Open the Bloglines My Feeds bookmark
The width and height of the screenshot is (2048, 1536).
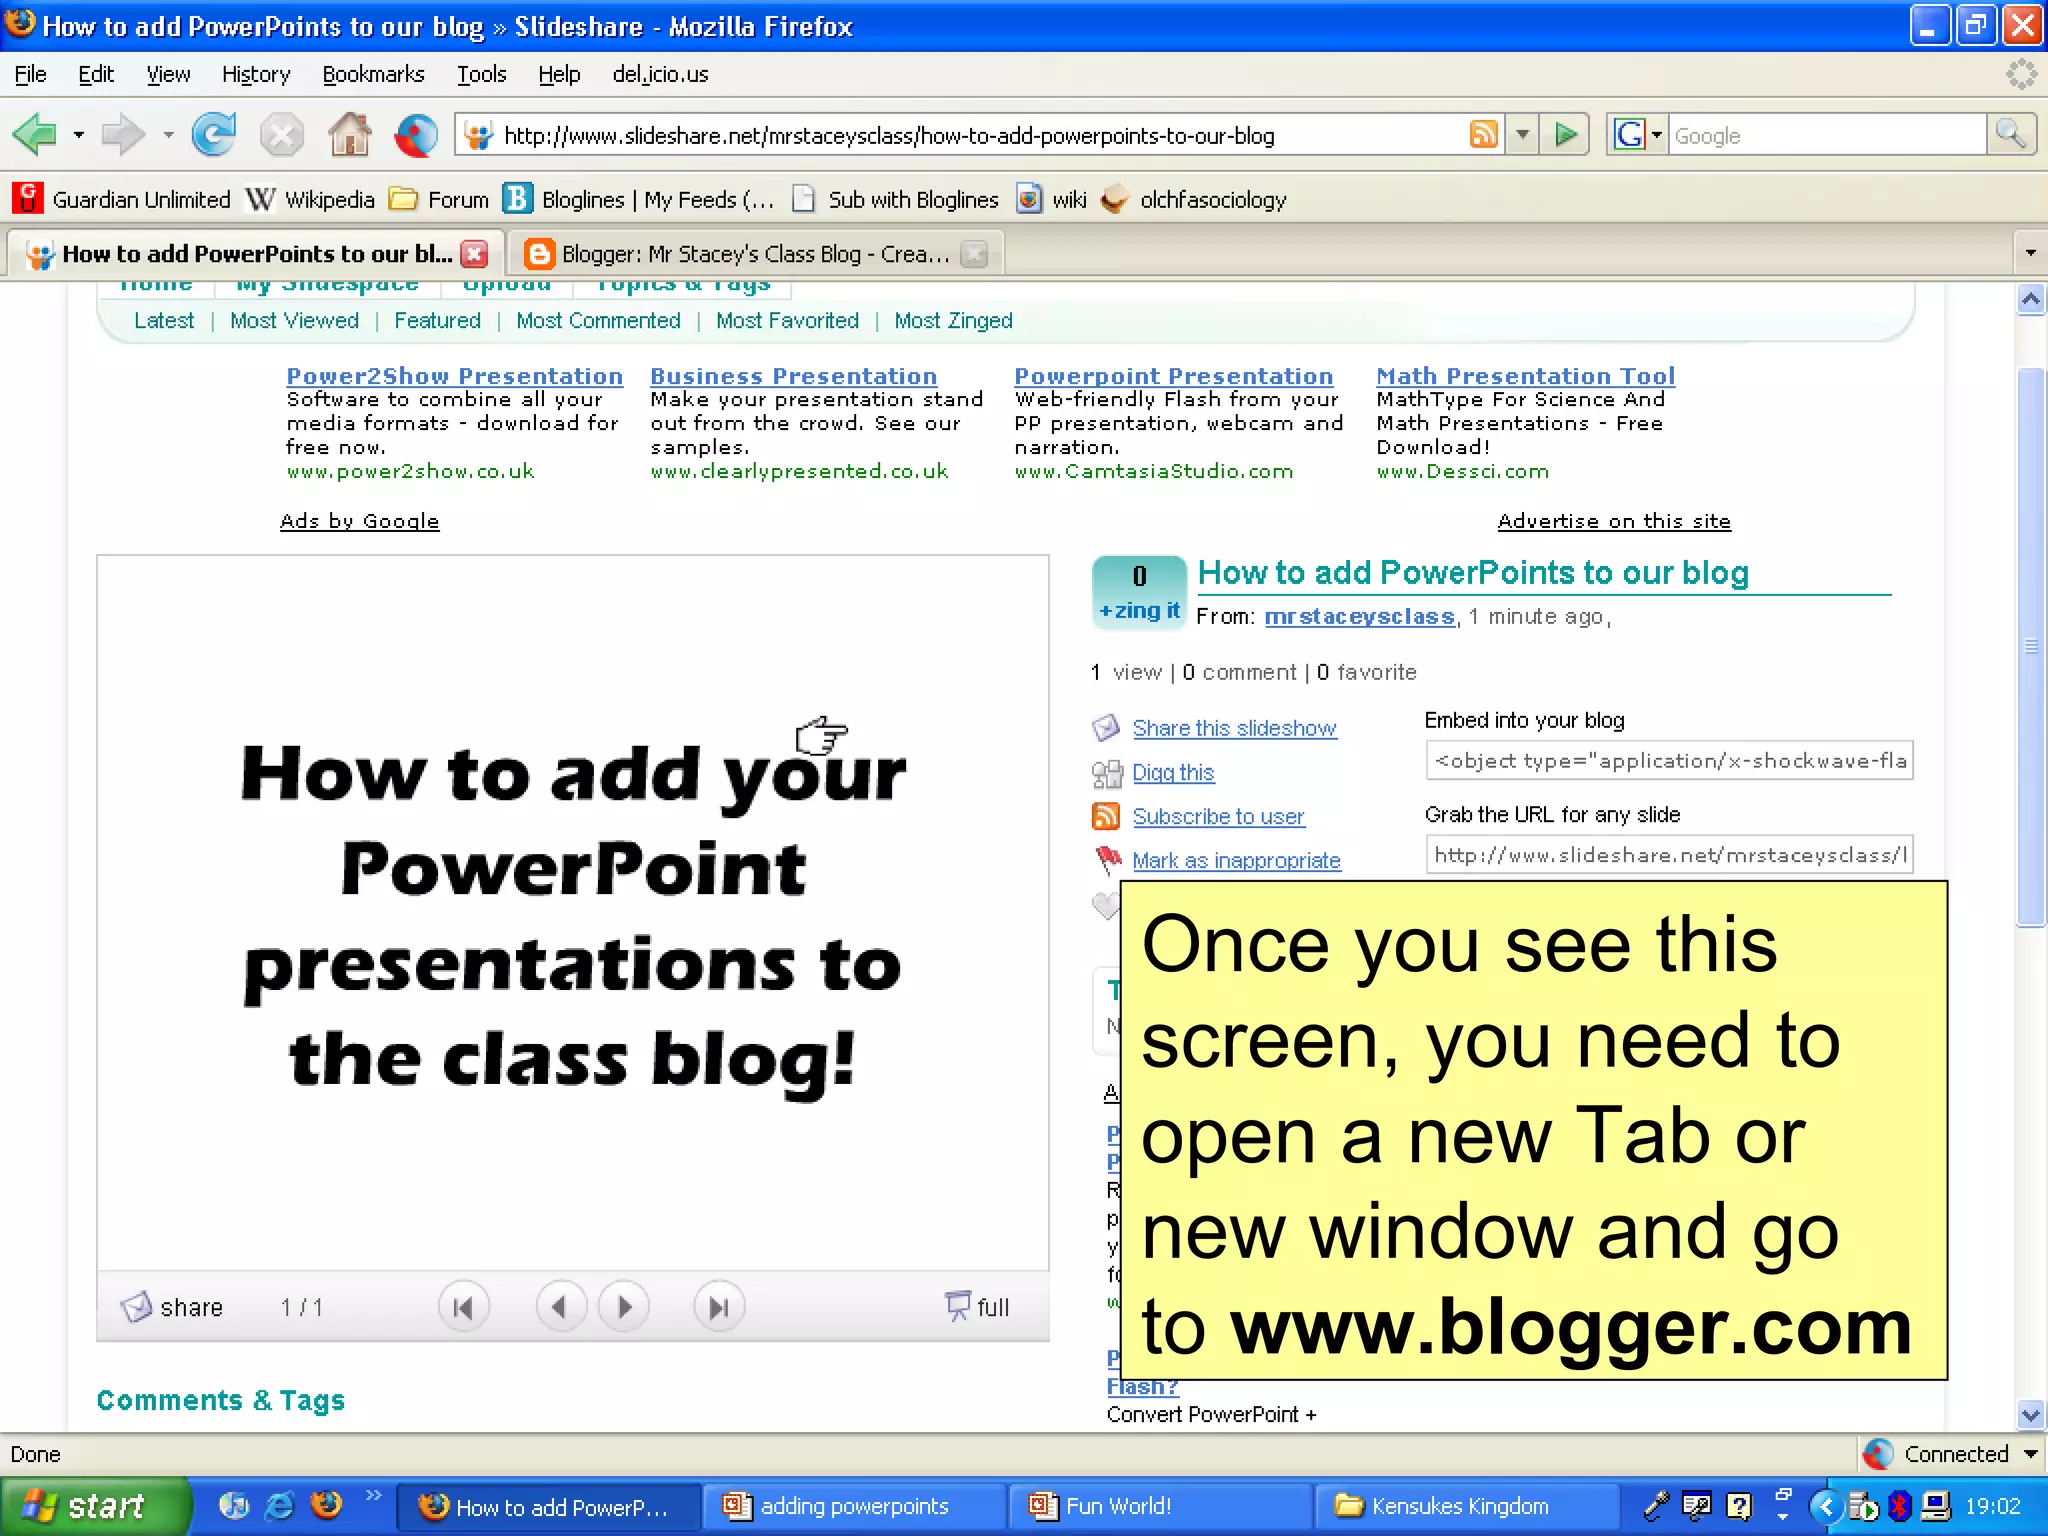coord(639,199)
